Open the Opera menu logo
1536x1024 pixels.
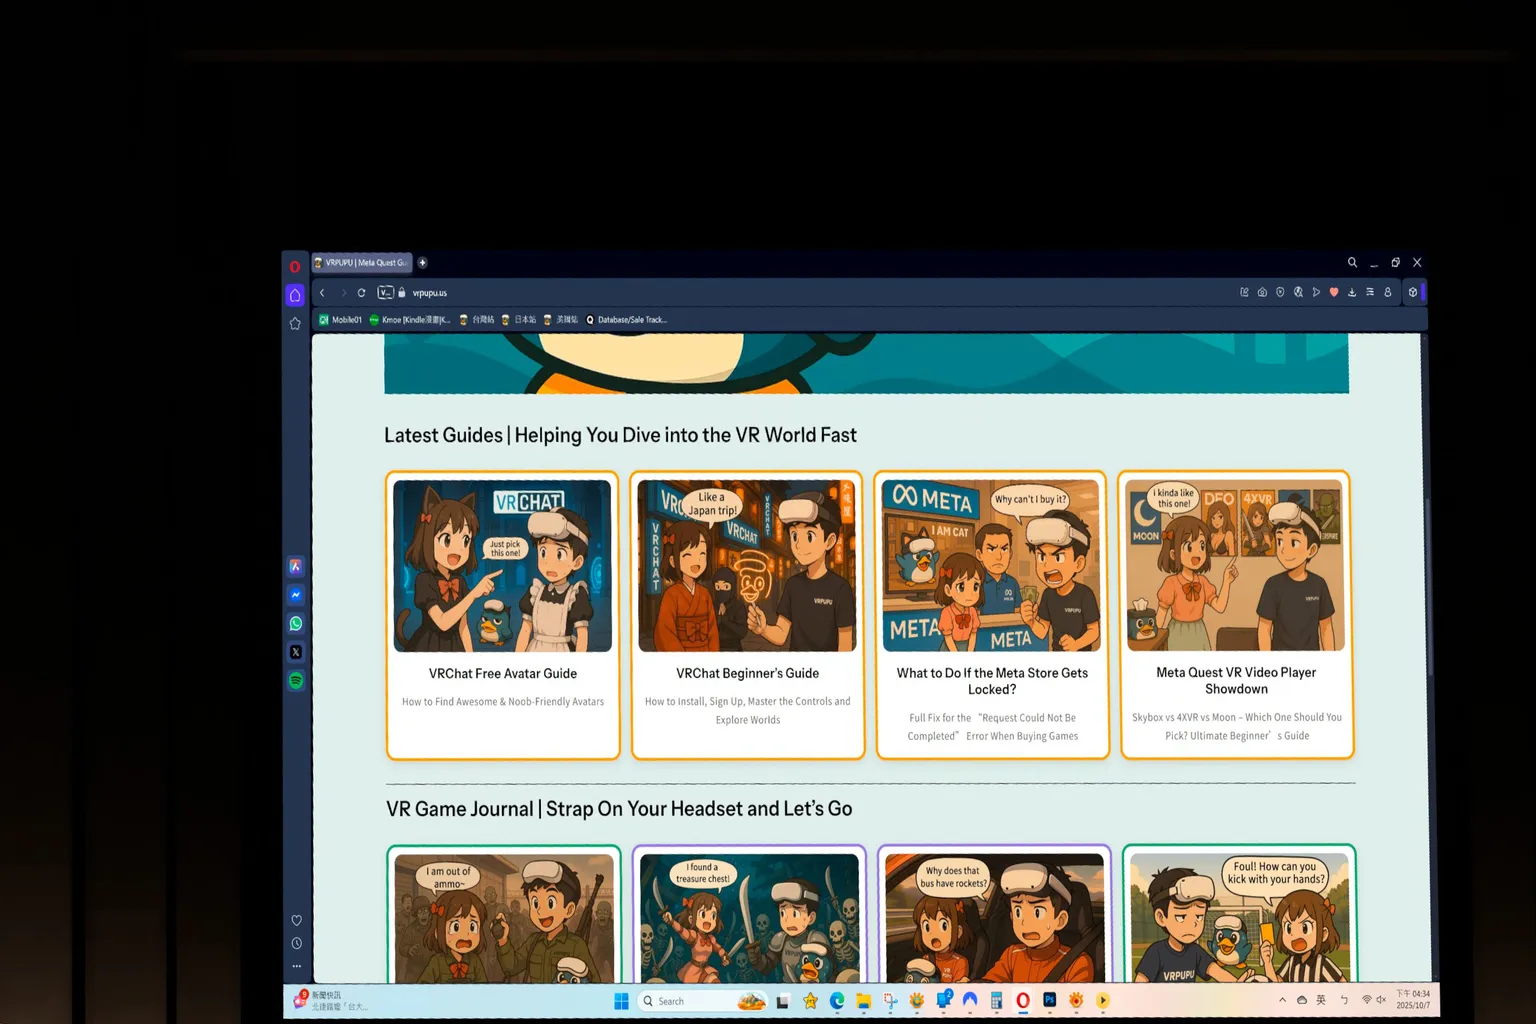click(x=295, y=266)
